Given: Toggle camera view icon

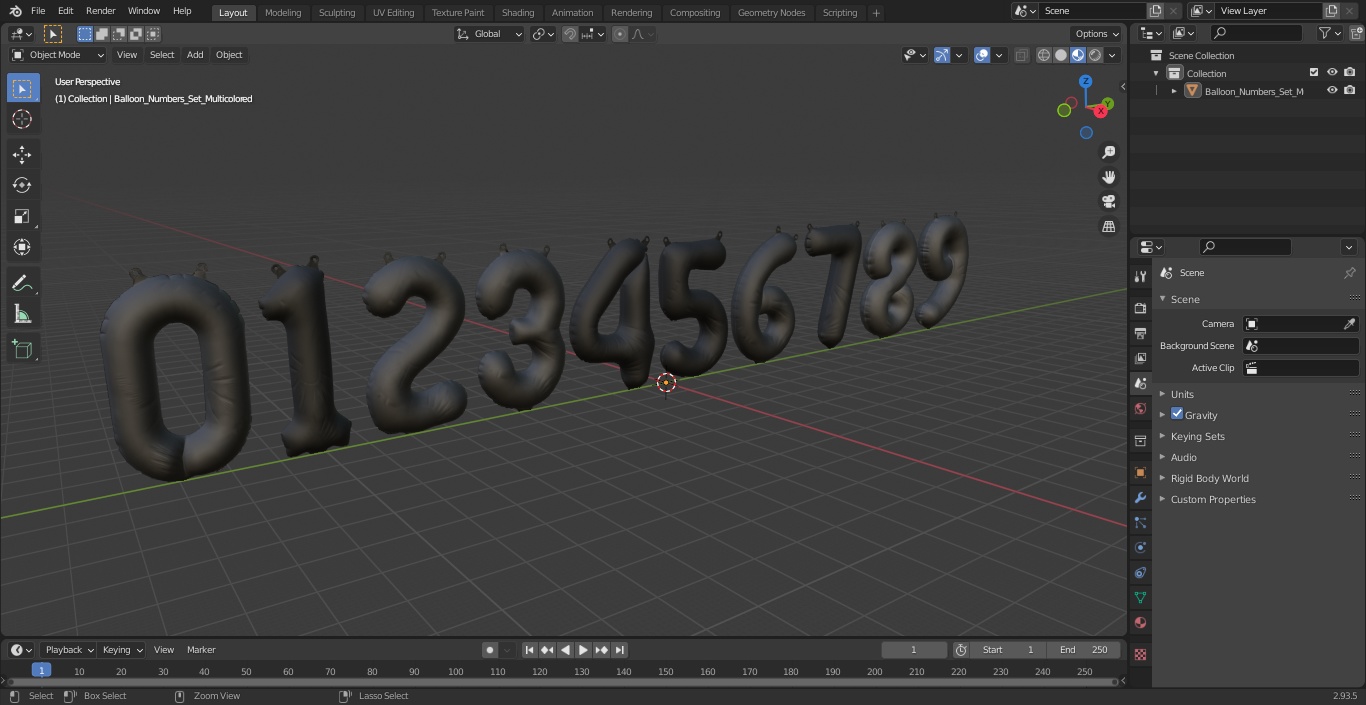Looking at the screenshot, I should (x=1109, y=201).
